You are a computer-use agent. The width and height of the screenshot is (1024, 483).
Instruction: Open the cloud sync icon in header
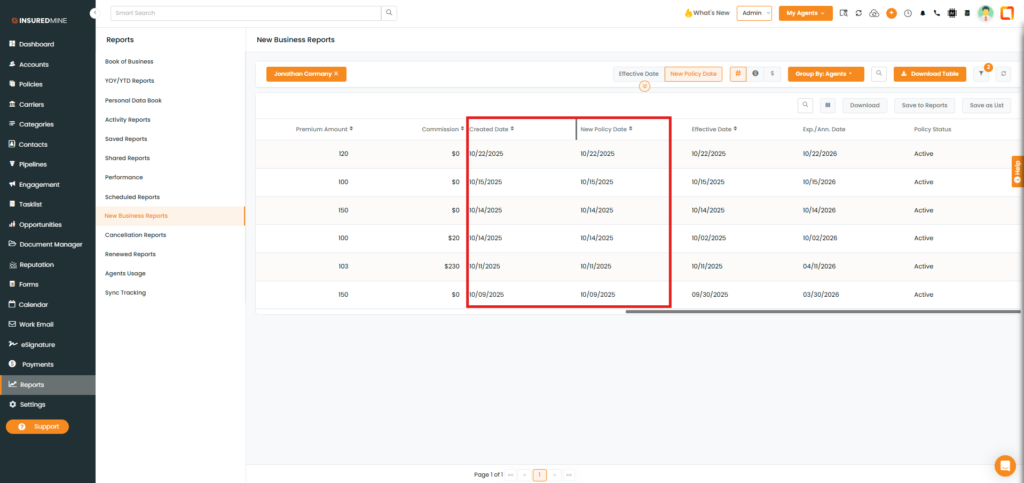(x=875, y=13)
